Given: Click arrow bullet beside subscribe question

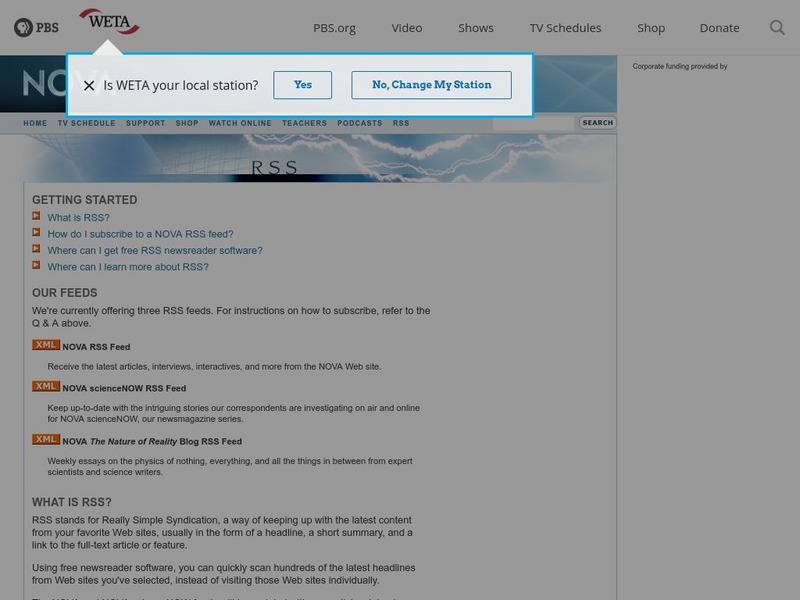Looking at the screenshot, I should coord(36,232).
